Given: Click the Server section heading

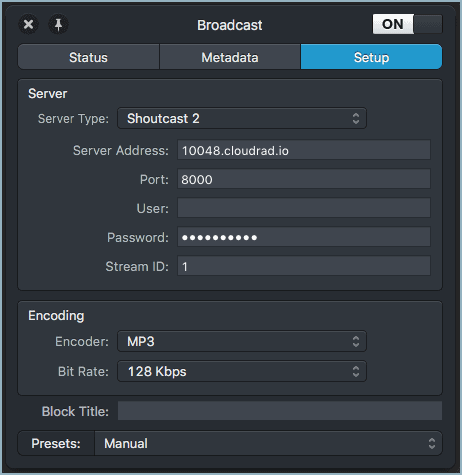Looking at the screenshot, I should [x=48, y=94].
